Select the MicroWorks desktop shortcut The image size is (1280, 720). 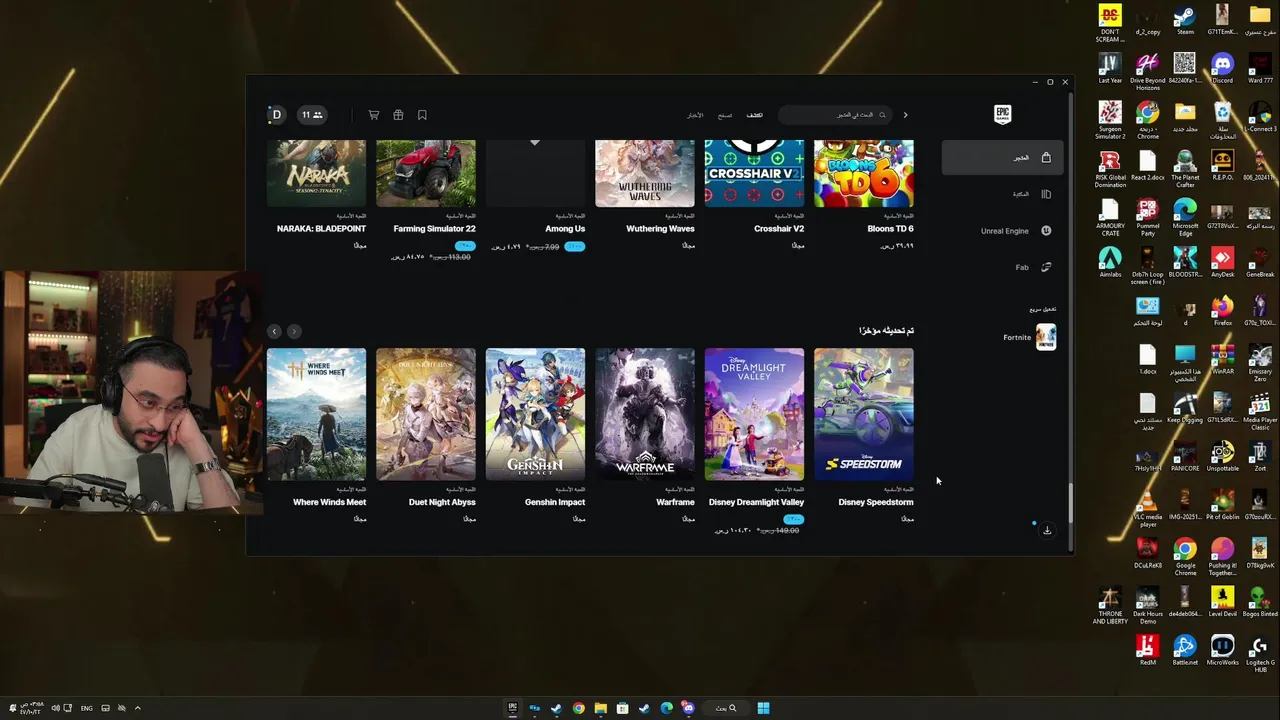1222,652
